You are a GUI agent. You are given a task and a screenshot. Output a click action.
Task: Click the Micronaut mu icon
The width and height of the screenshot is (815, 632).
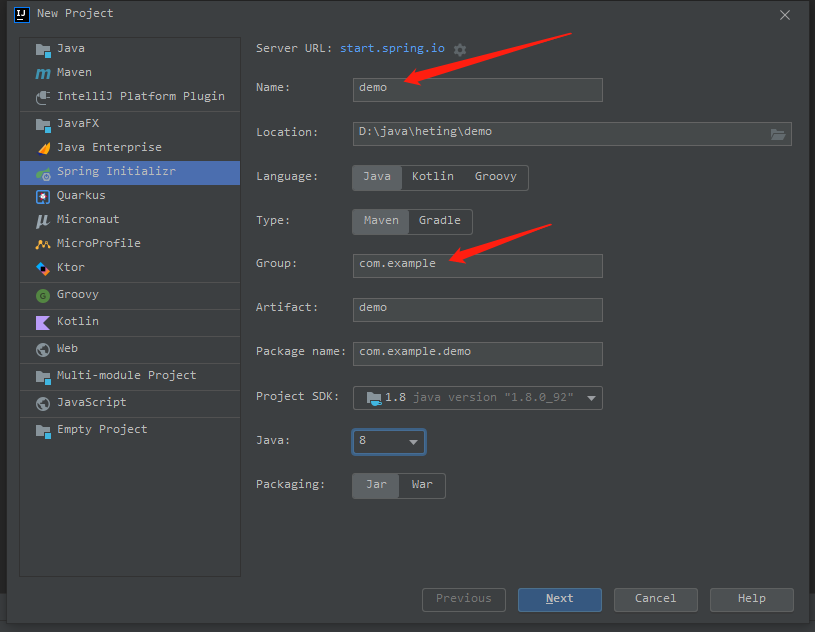[42, 221]
